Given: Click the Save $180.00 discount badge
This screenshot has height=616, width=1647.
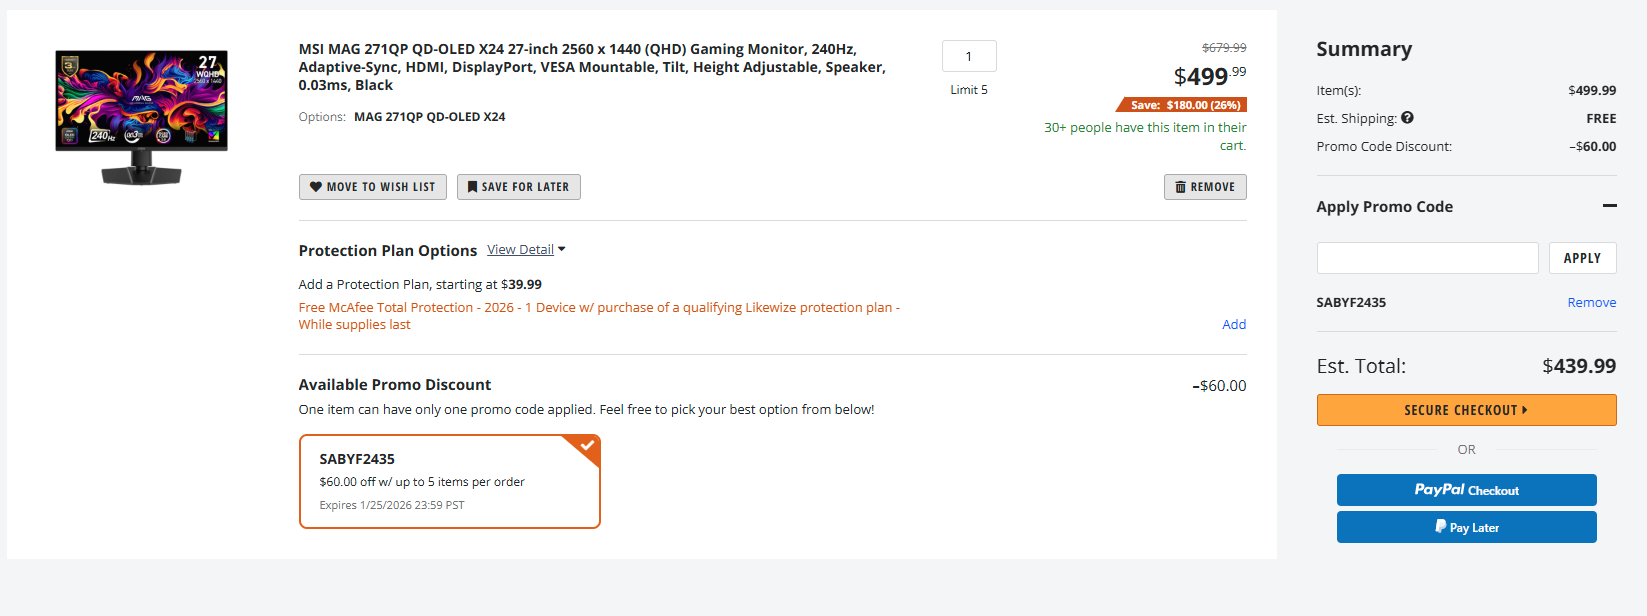Looking at the screenshot, I should tap(1184, 105).
